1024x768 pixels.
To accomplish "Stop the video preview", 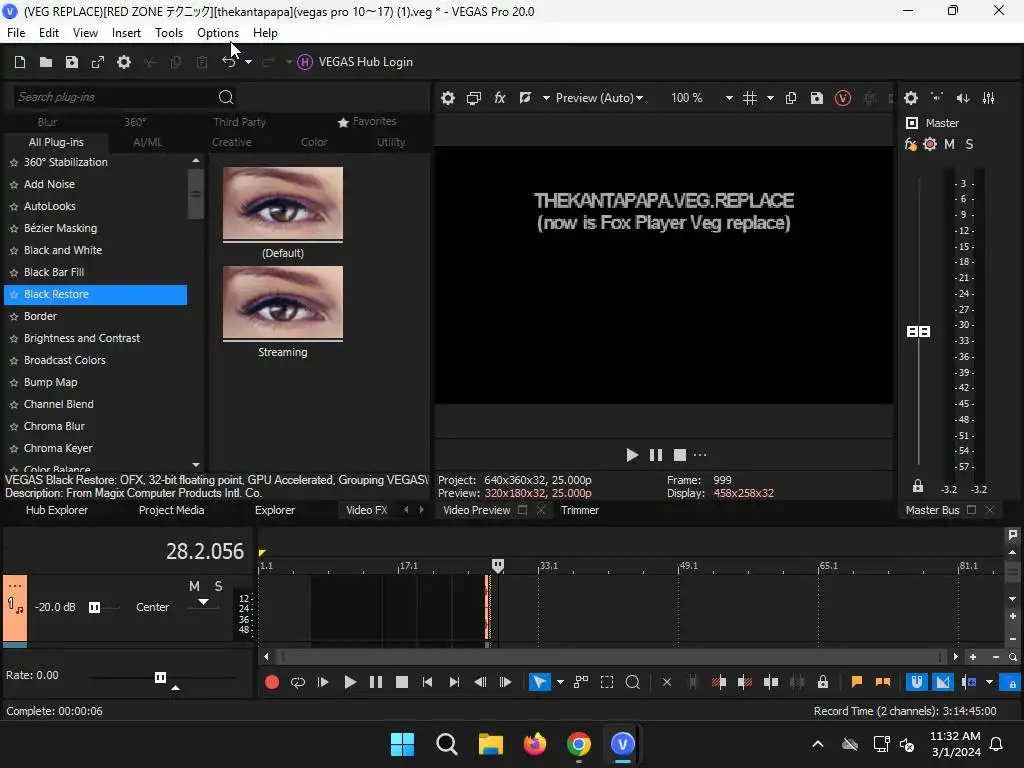I will tap(680, 455).
